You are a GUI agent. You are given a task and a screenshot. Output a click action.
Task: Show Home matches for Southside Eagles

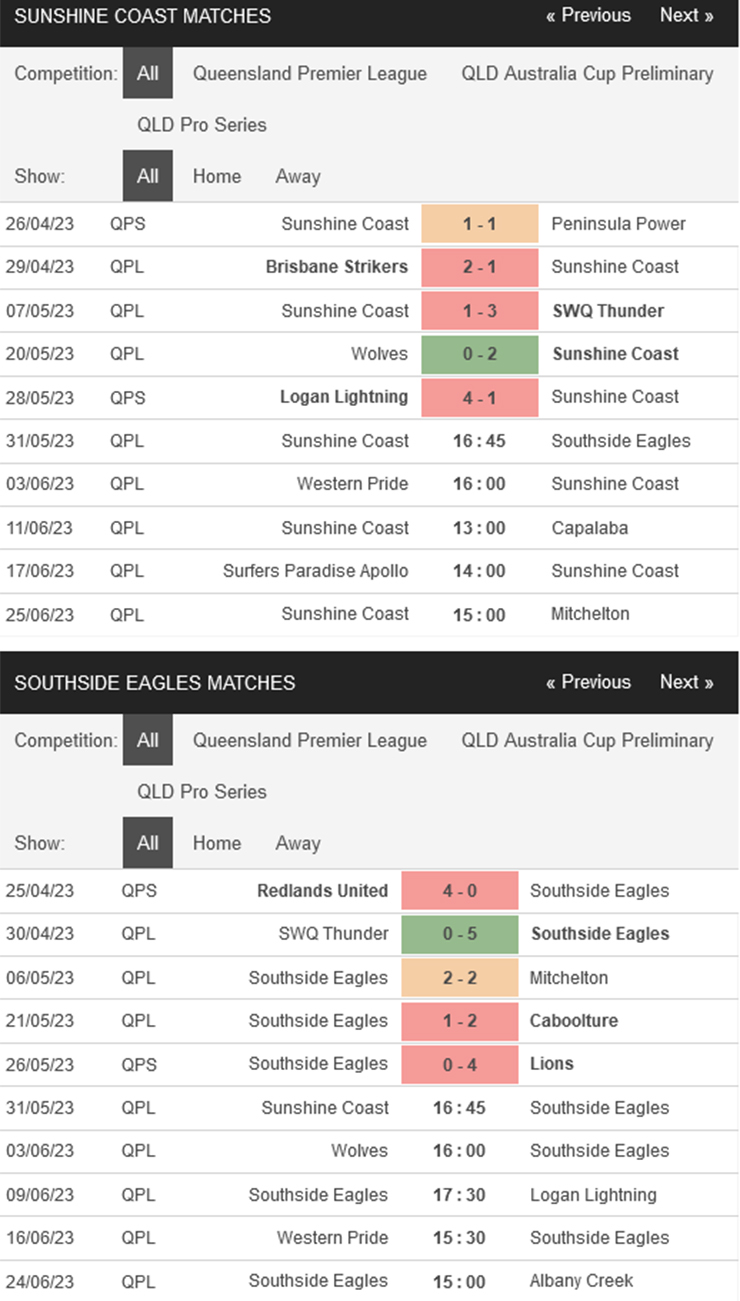216,843
